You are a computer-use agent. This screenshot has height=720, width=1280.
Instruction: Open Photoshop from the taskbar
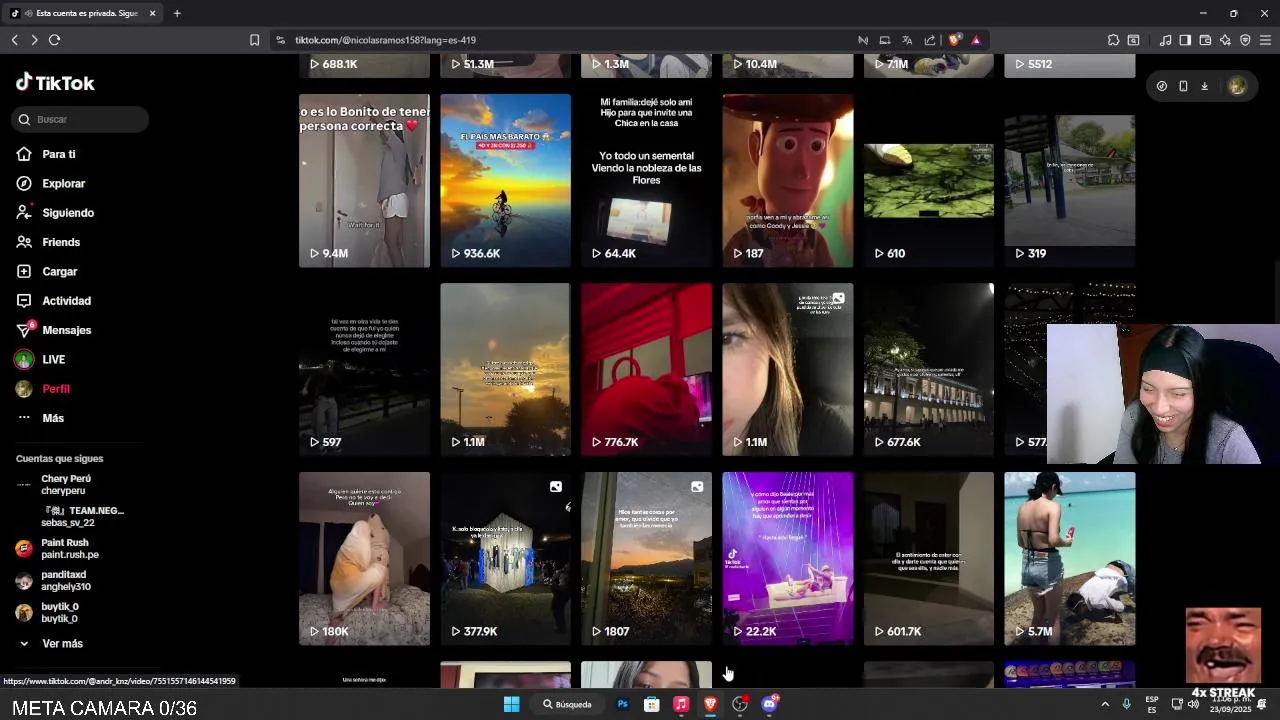pos(622,704)
